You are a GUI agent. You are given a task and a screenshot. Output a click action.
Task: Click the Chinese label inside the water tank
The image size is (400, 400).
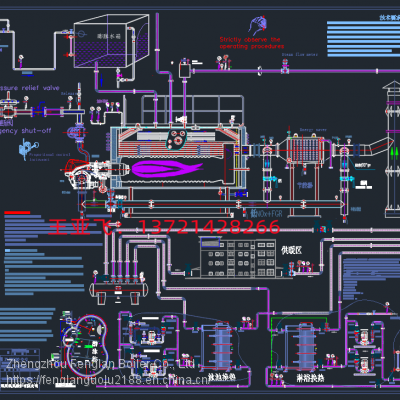[x=109, y=36]
